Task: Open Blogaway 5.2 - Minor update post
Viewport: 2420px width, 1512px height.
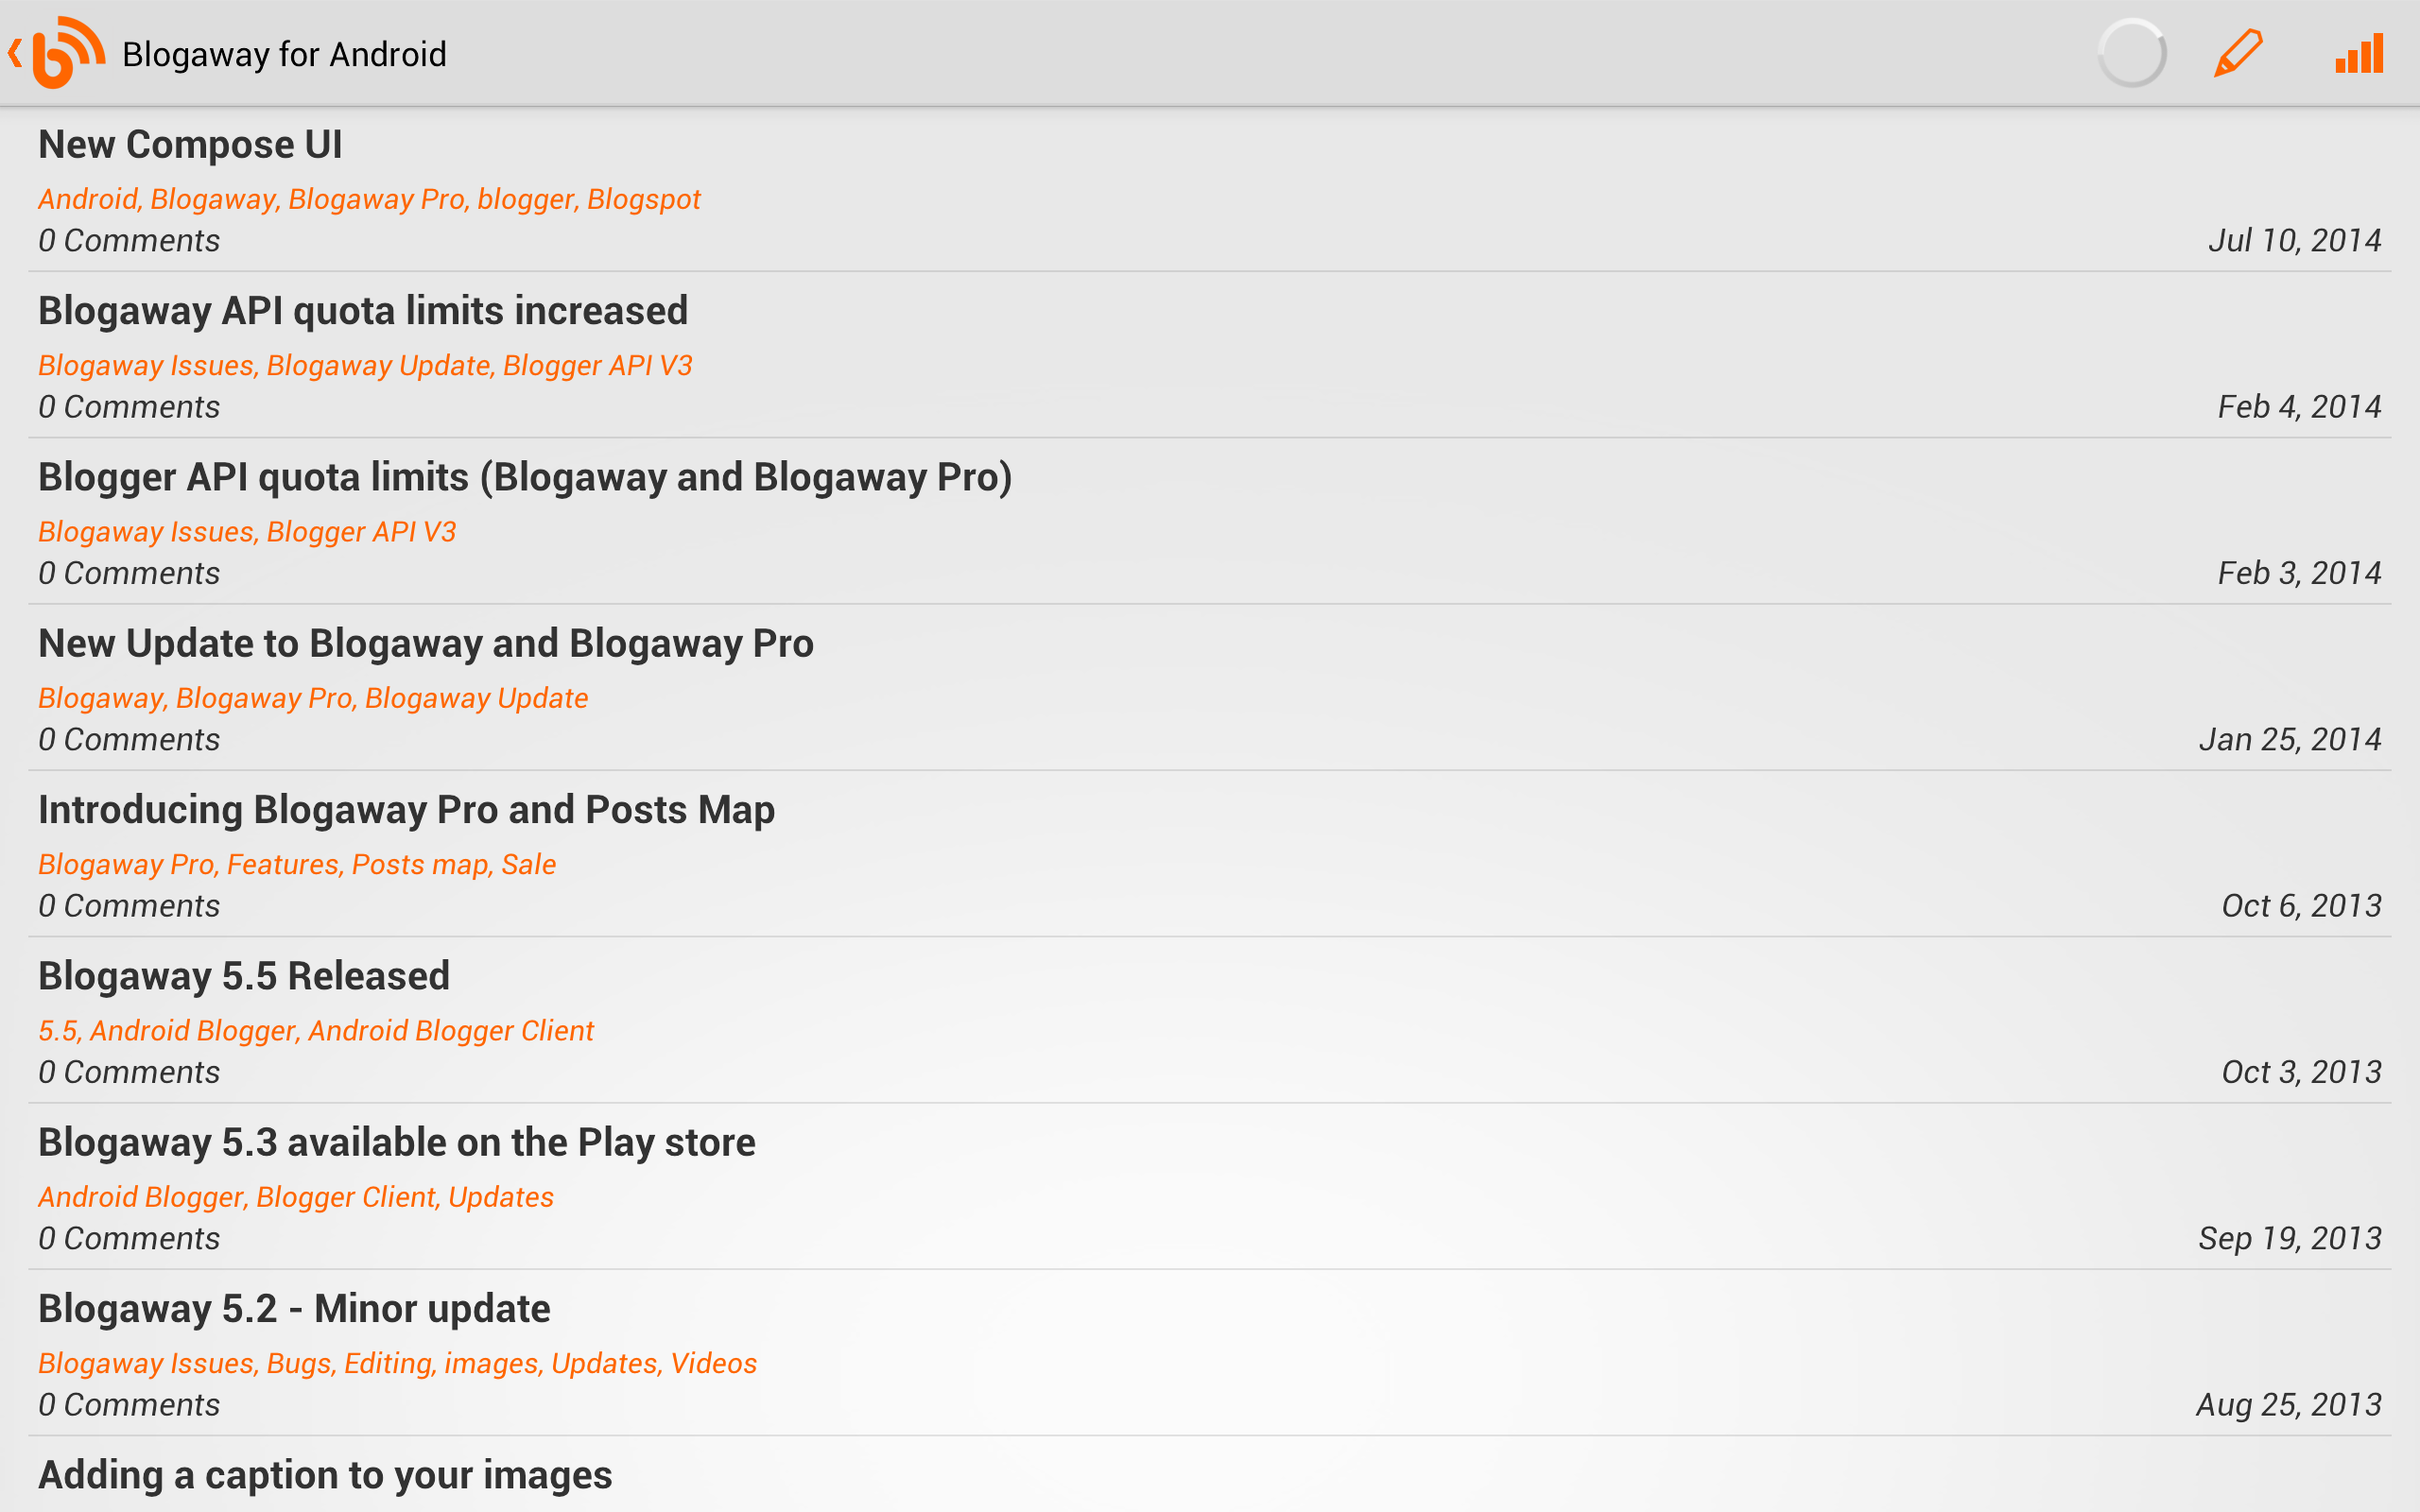Action: [1210, 1352]
